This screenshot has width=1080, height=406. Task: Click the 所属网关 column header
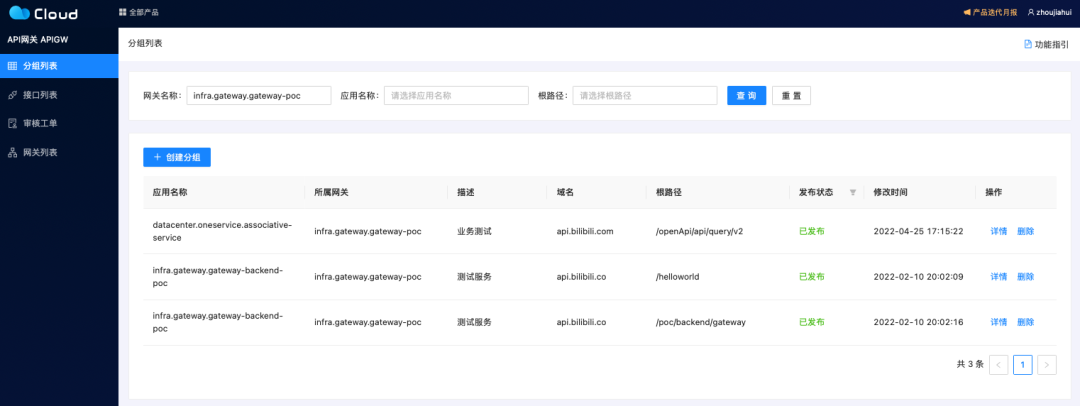331,192
